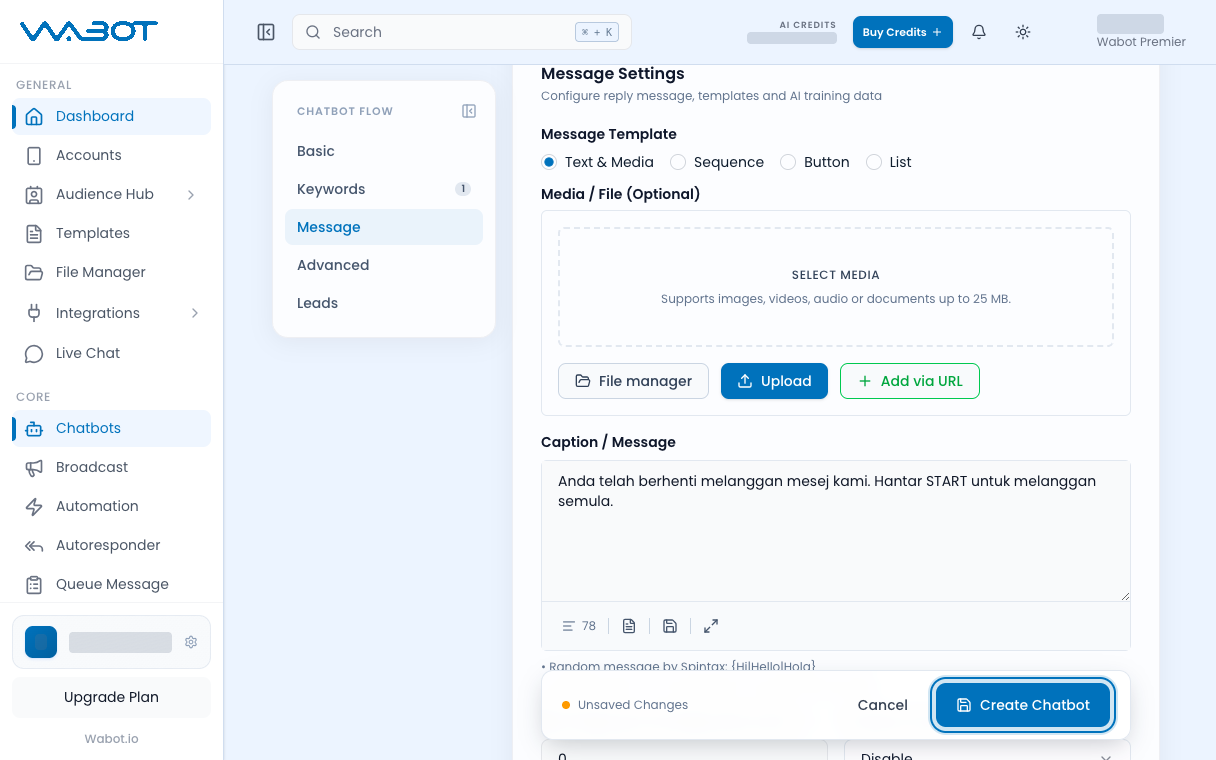Open the Disable dropdown at bottom

[x=987, y=750]
